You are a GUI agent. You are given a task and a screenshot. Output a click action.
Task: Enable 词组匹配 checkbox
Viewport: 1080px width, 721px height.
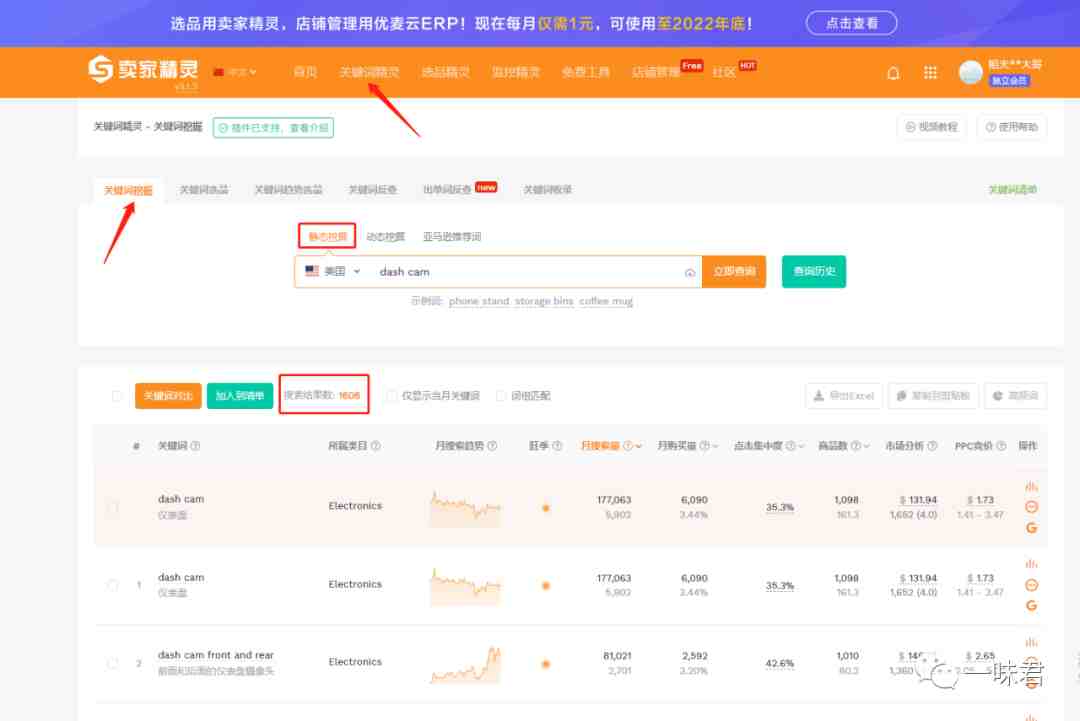pyautogui.click(x=501, y=395)
